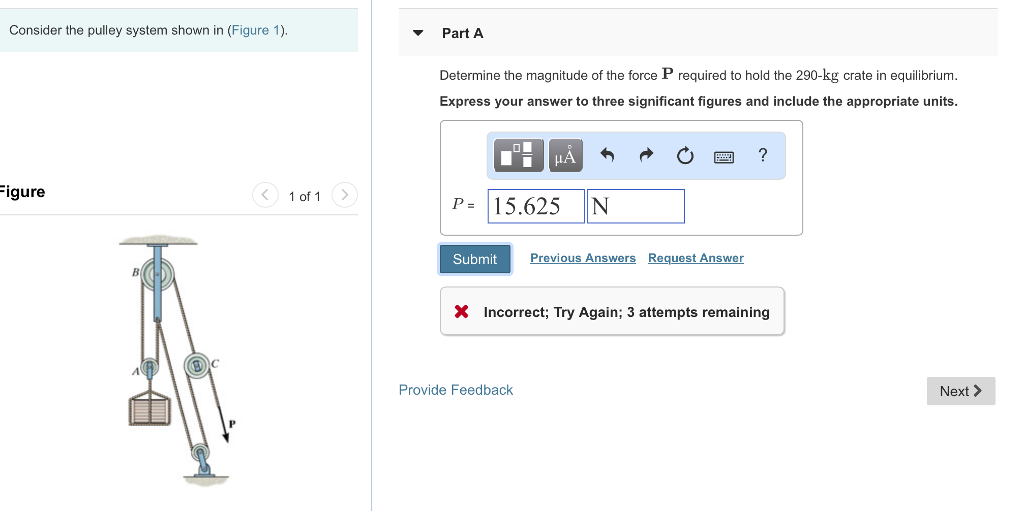The height and width of the screenshot is (511, 1024).
Task: Show the keyboard shortcuts icon
Action: click(724, 156)
